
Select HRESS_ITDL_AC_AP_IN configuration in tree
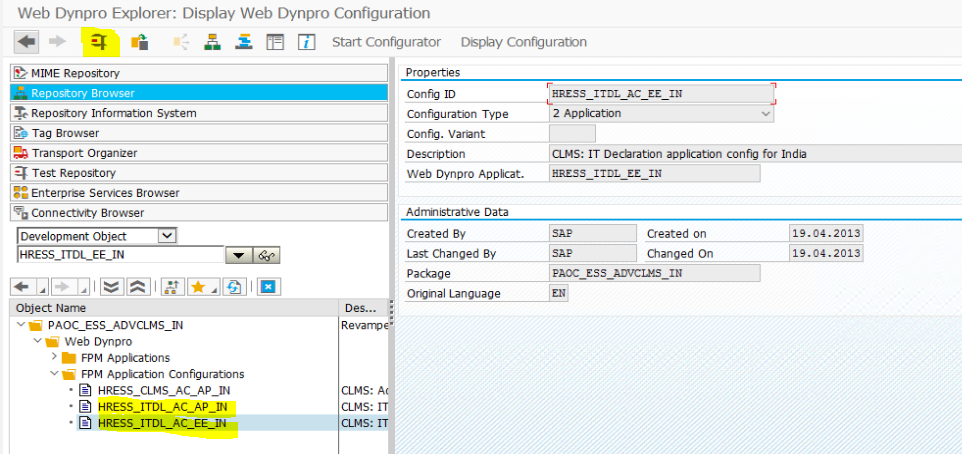[x=162, y=407]
